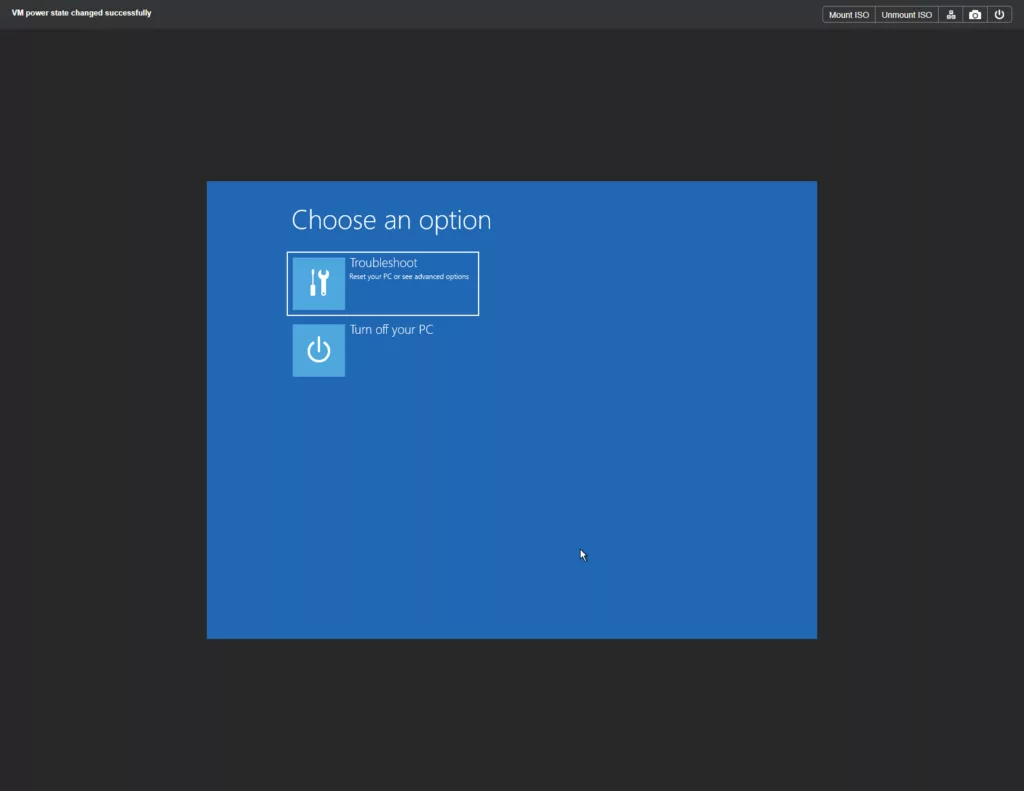
Task: Click the Turn off your PC power icon tile
Action: coord(318,350)
